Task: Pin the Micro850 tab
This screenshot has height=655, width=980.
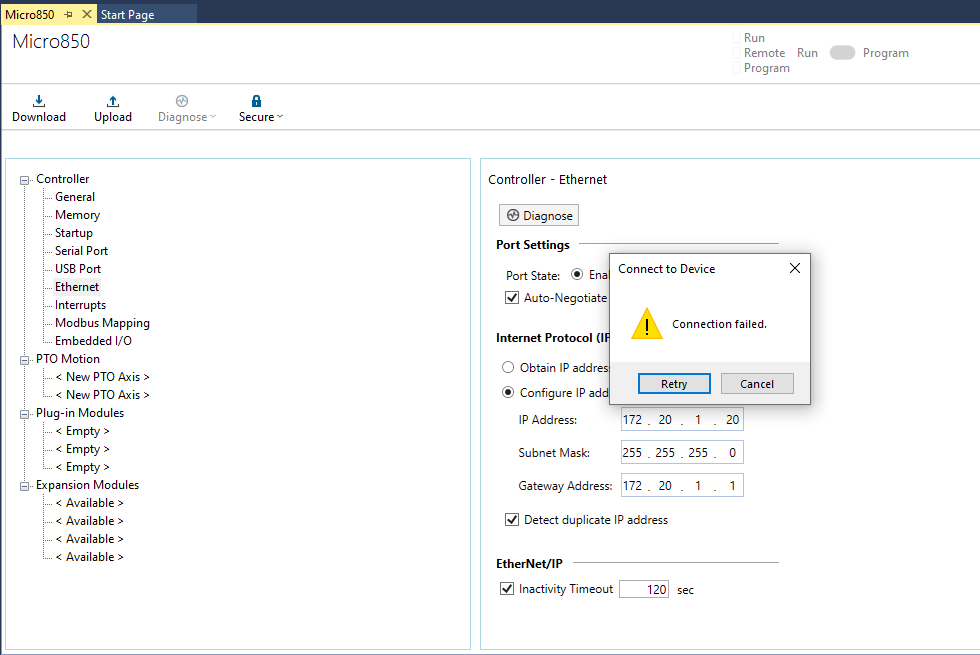Action: click(x=68, y=14)
